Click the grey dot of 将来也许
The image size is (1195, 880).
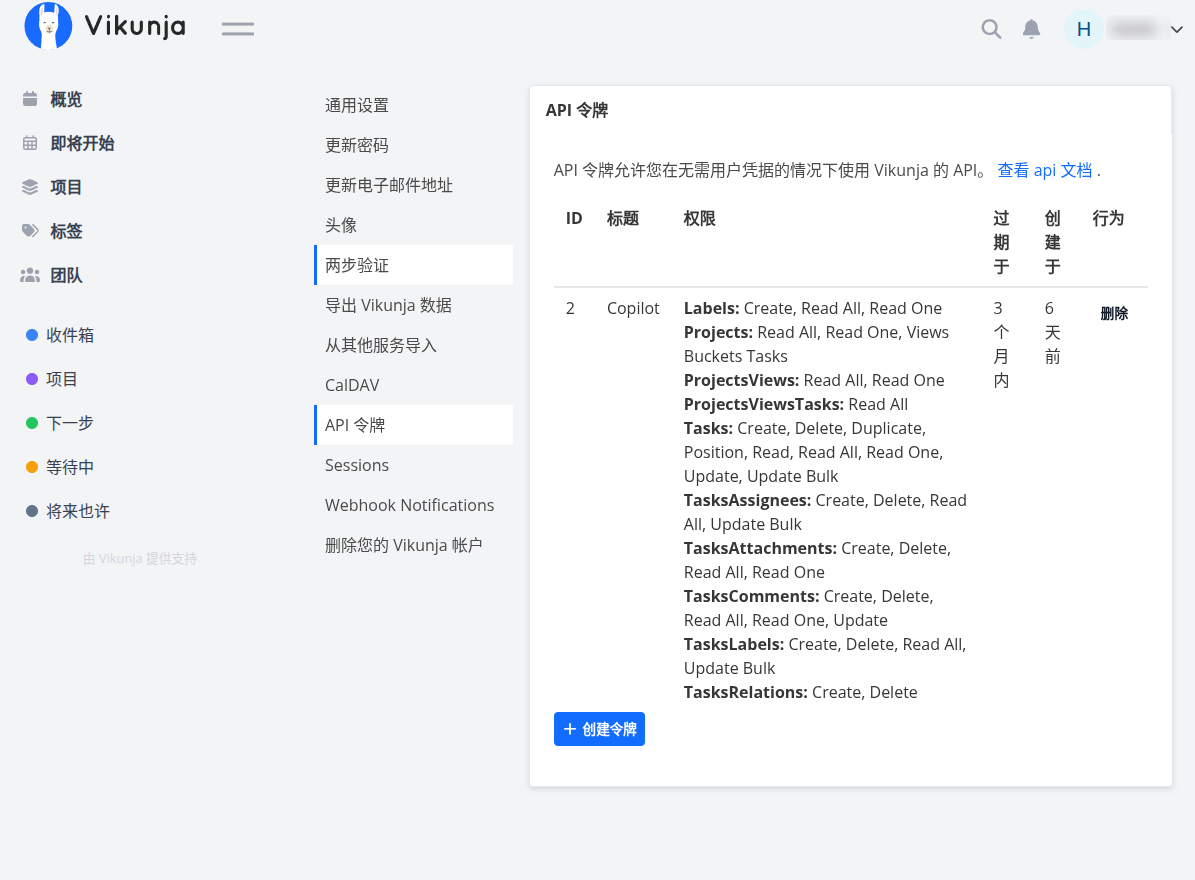[32, 511]
